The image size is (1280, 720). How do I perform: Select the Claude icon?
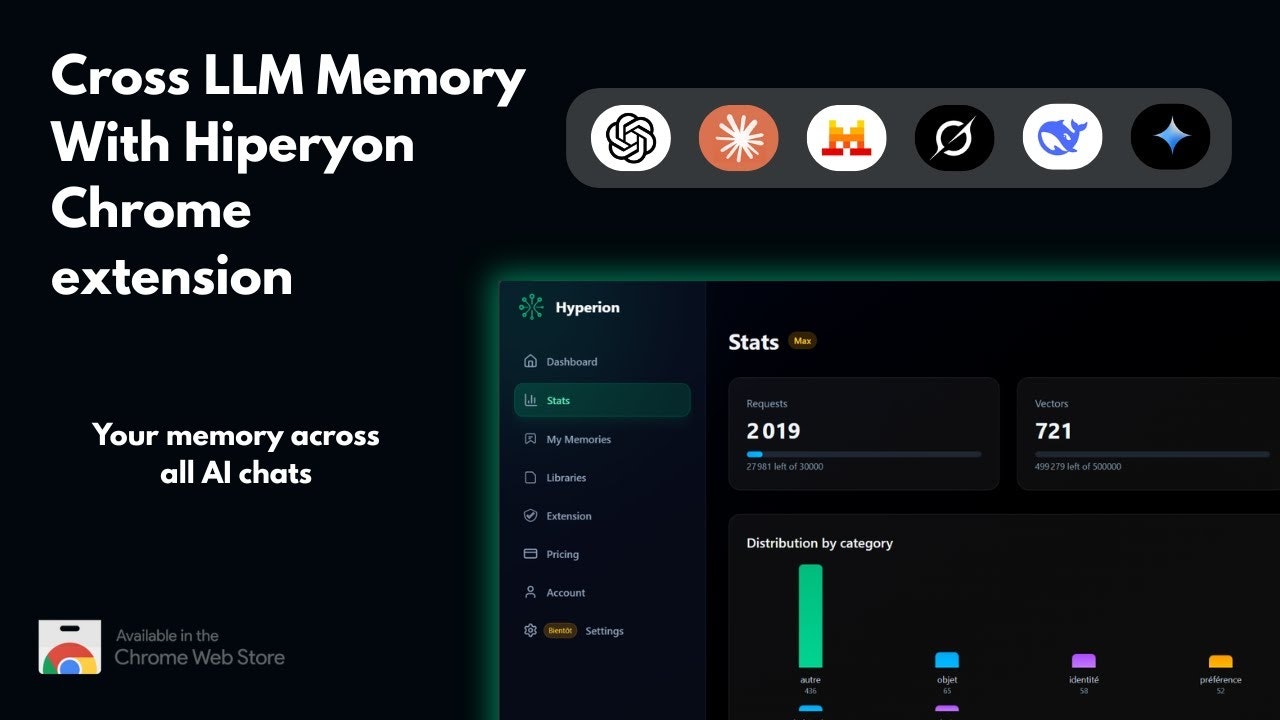pyautogui.click(x=738, y=137)
